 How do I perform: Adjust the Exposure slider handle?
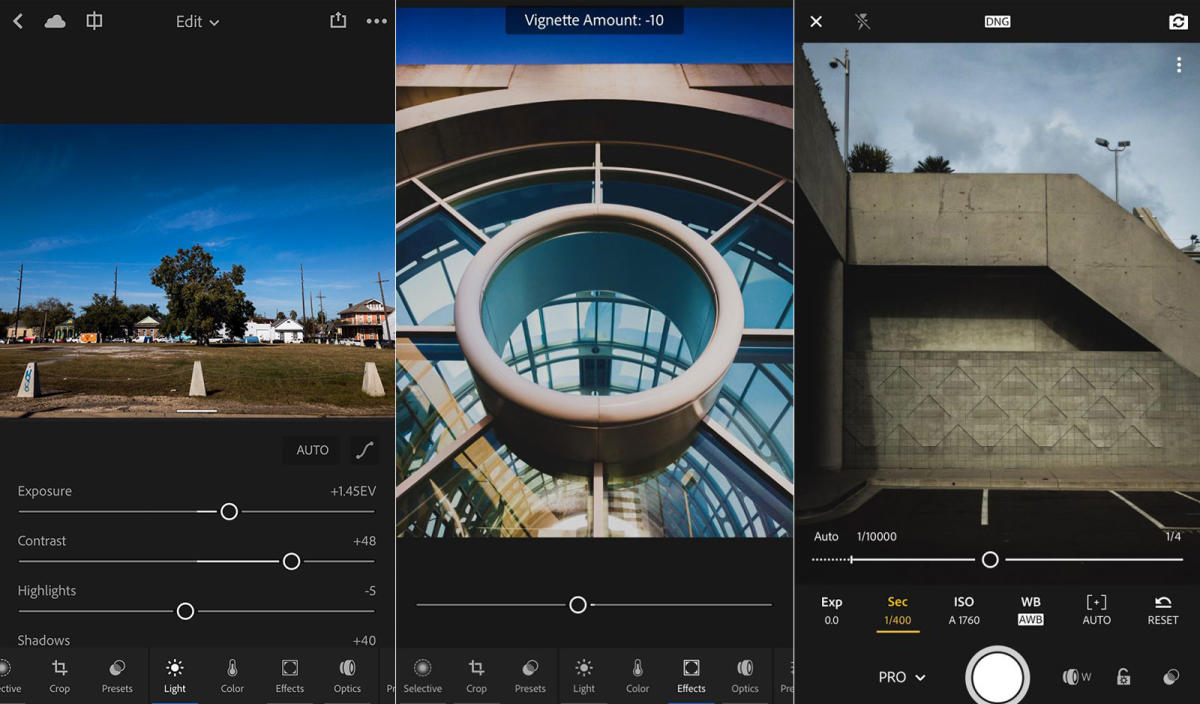click(x=229, y=511)
